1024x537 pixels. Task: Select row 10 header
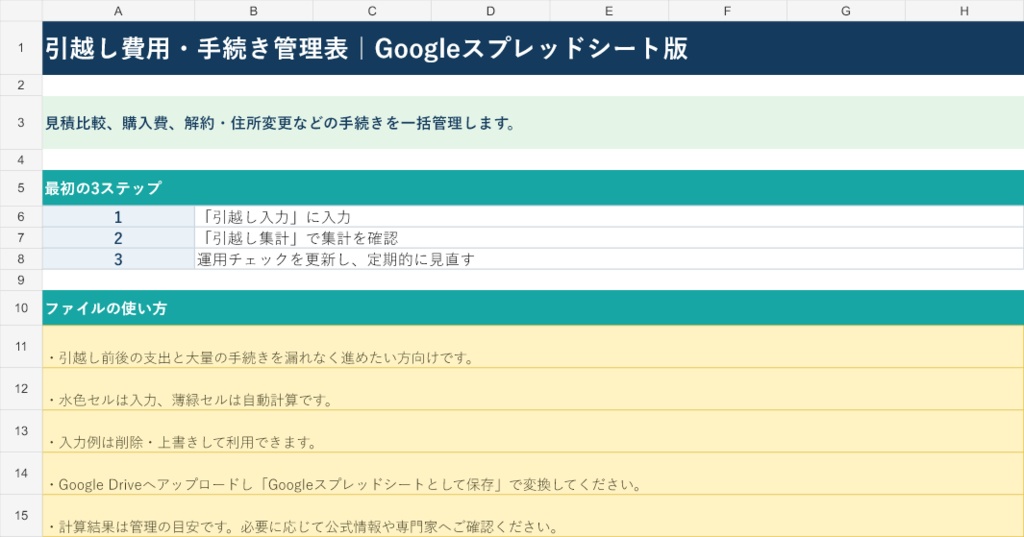tap(21, 308)
